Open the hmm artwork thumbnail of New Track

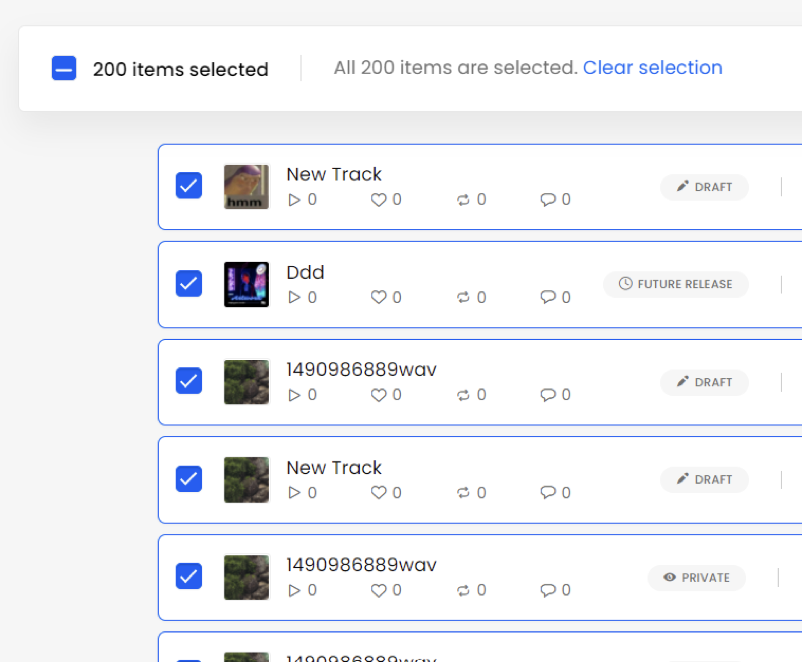(x=247, y=187)
